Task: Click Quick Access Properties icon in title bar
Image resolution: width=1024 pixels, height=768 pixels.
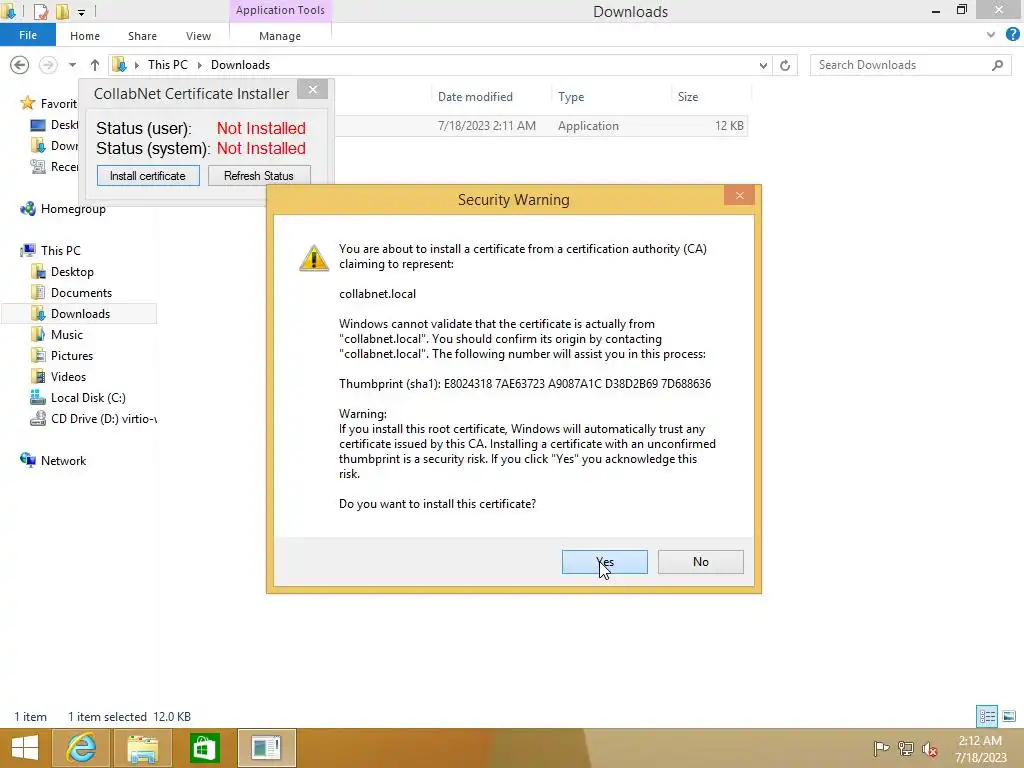Action: pyautogui.click(x=40, y=11)
